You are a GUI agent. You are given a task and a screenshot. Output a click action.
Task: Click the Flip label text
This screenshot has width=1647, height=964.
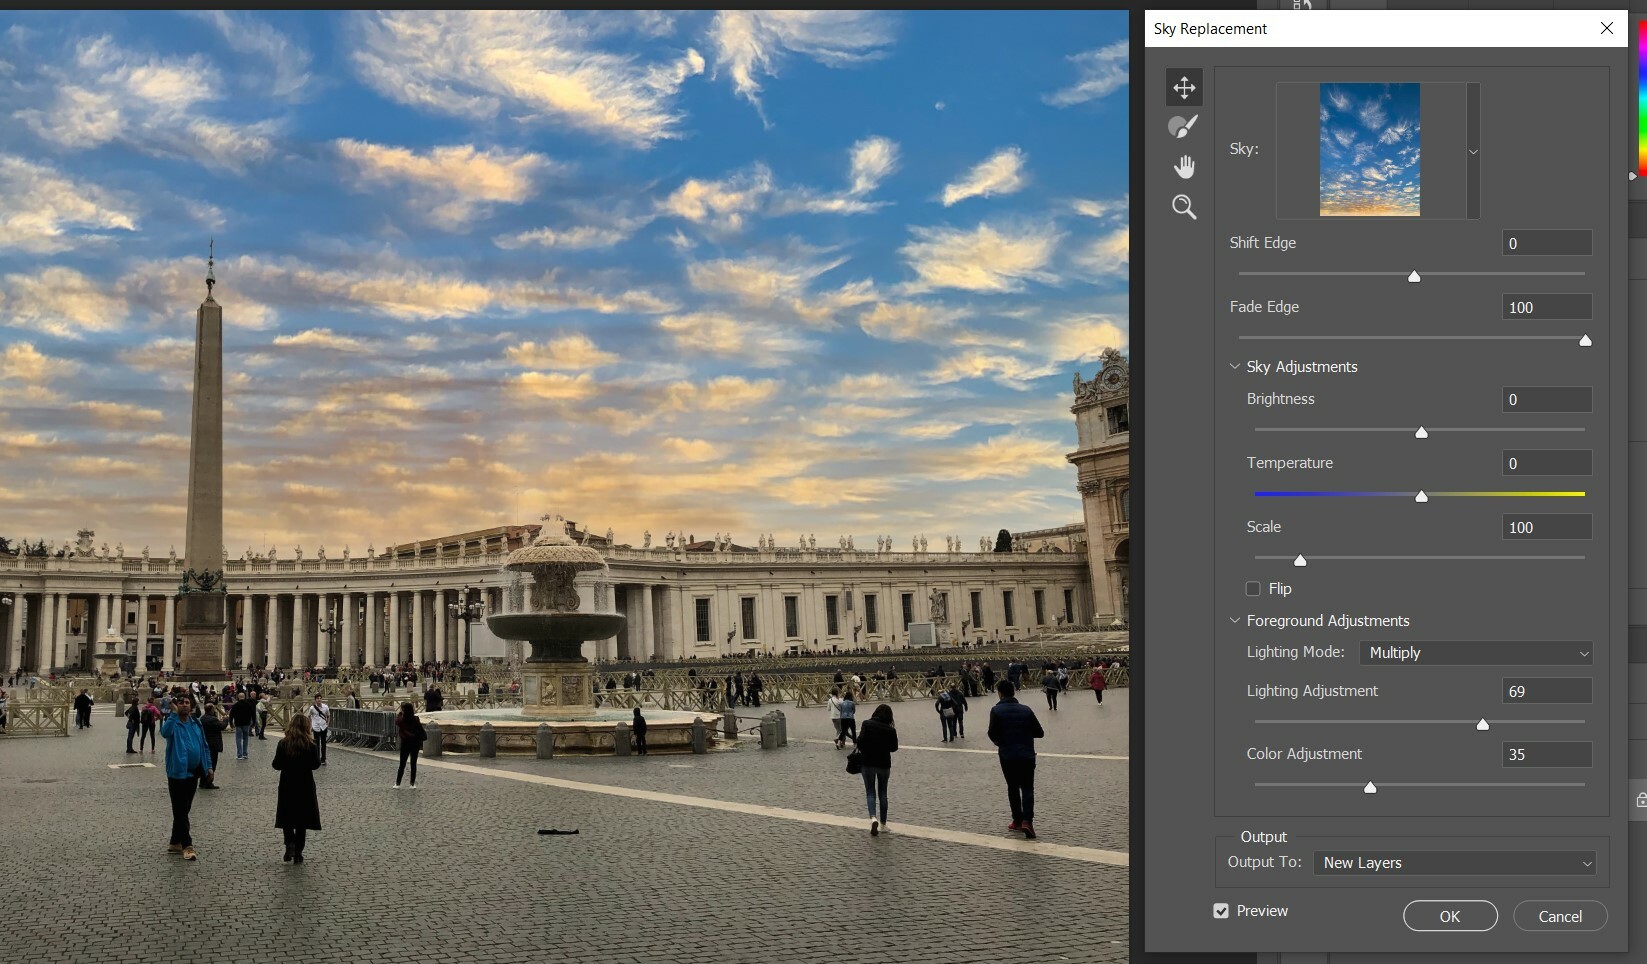pos(1280,589)
